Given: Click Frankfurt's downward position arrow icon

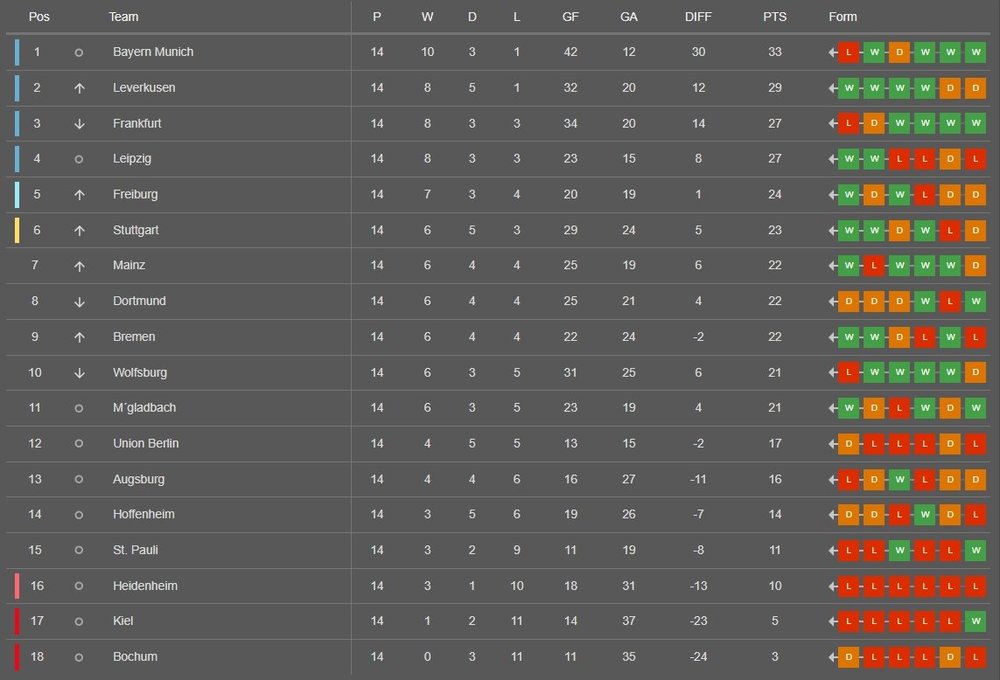Looking at the screenshot, I should click(x=79, y=124).
